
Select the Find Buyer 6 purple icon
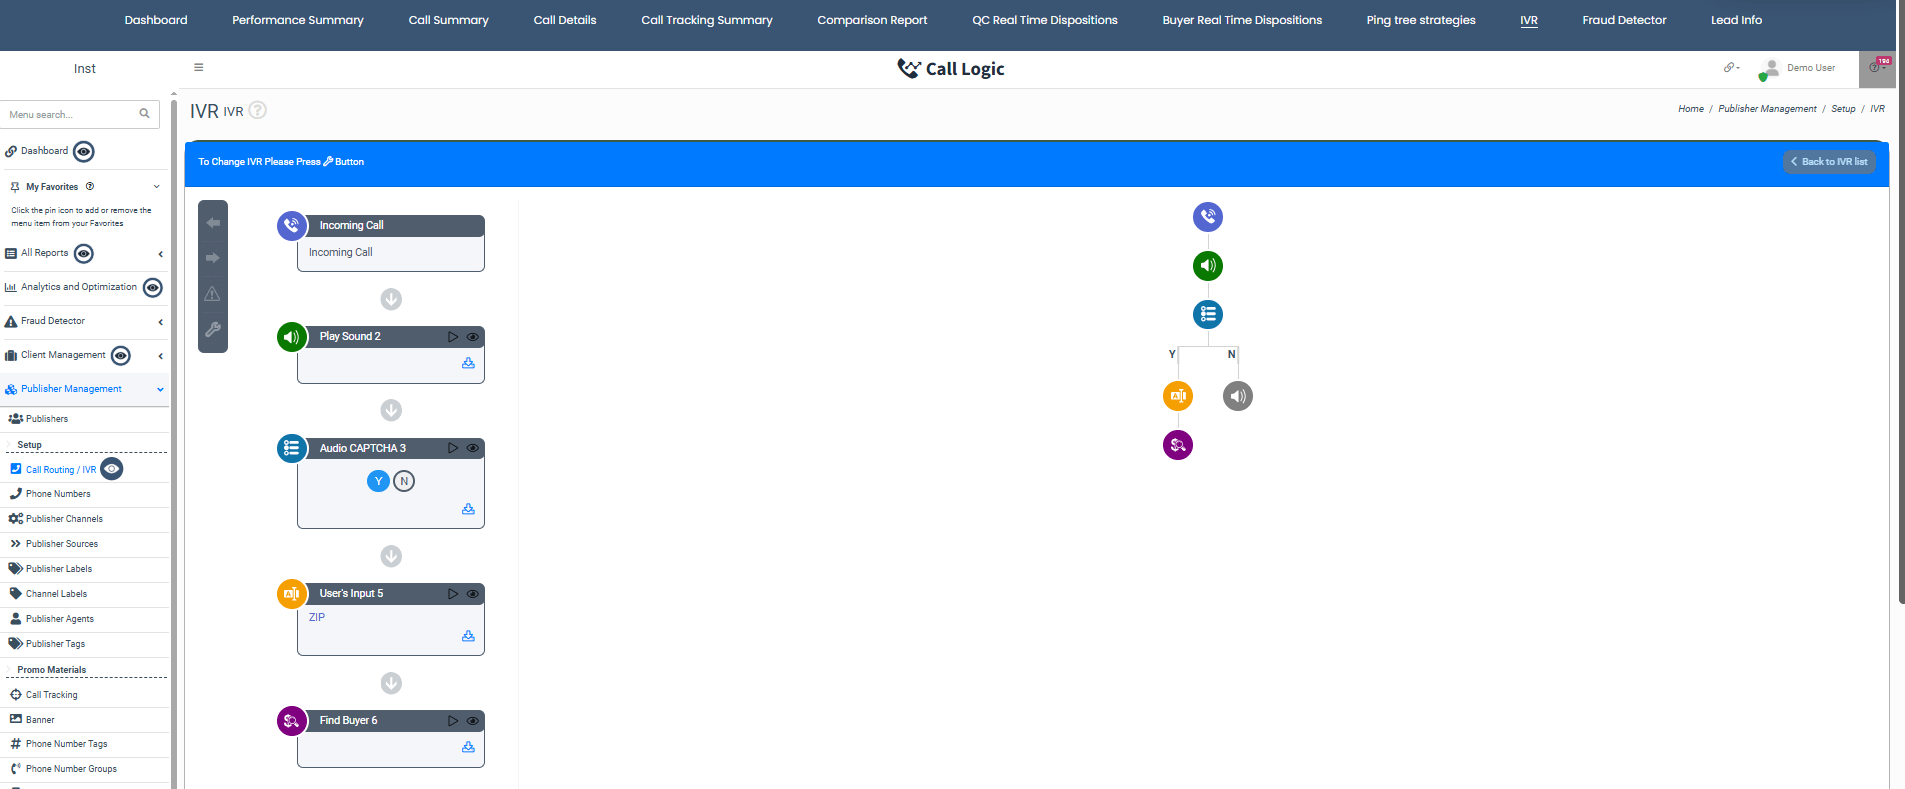[292, 720]
